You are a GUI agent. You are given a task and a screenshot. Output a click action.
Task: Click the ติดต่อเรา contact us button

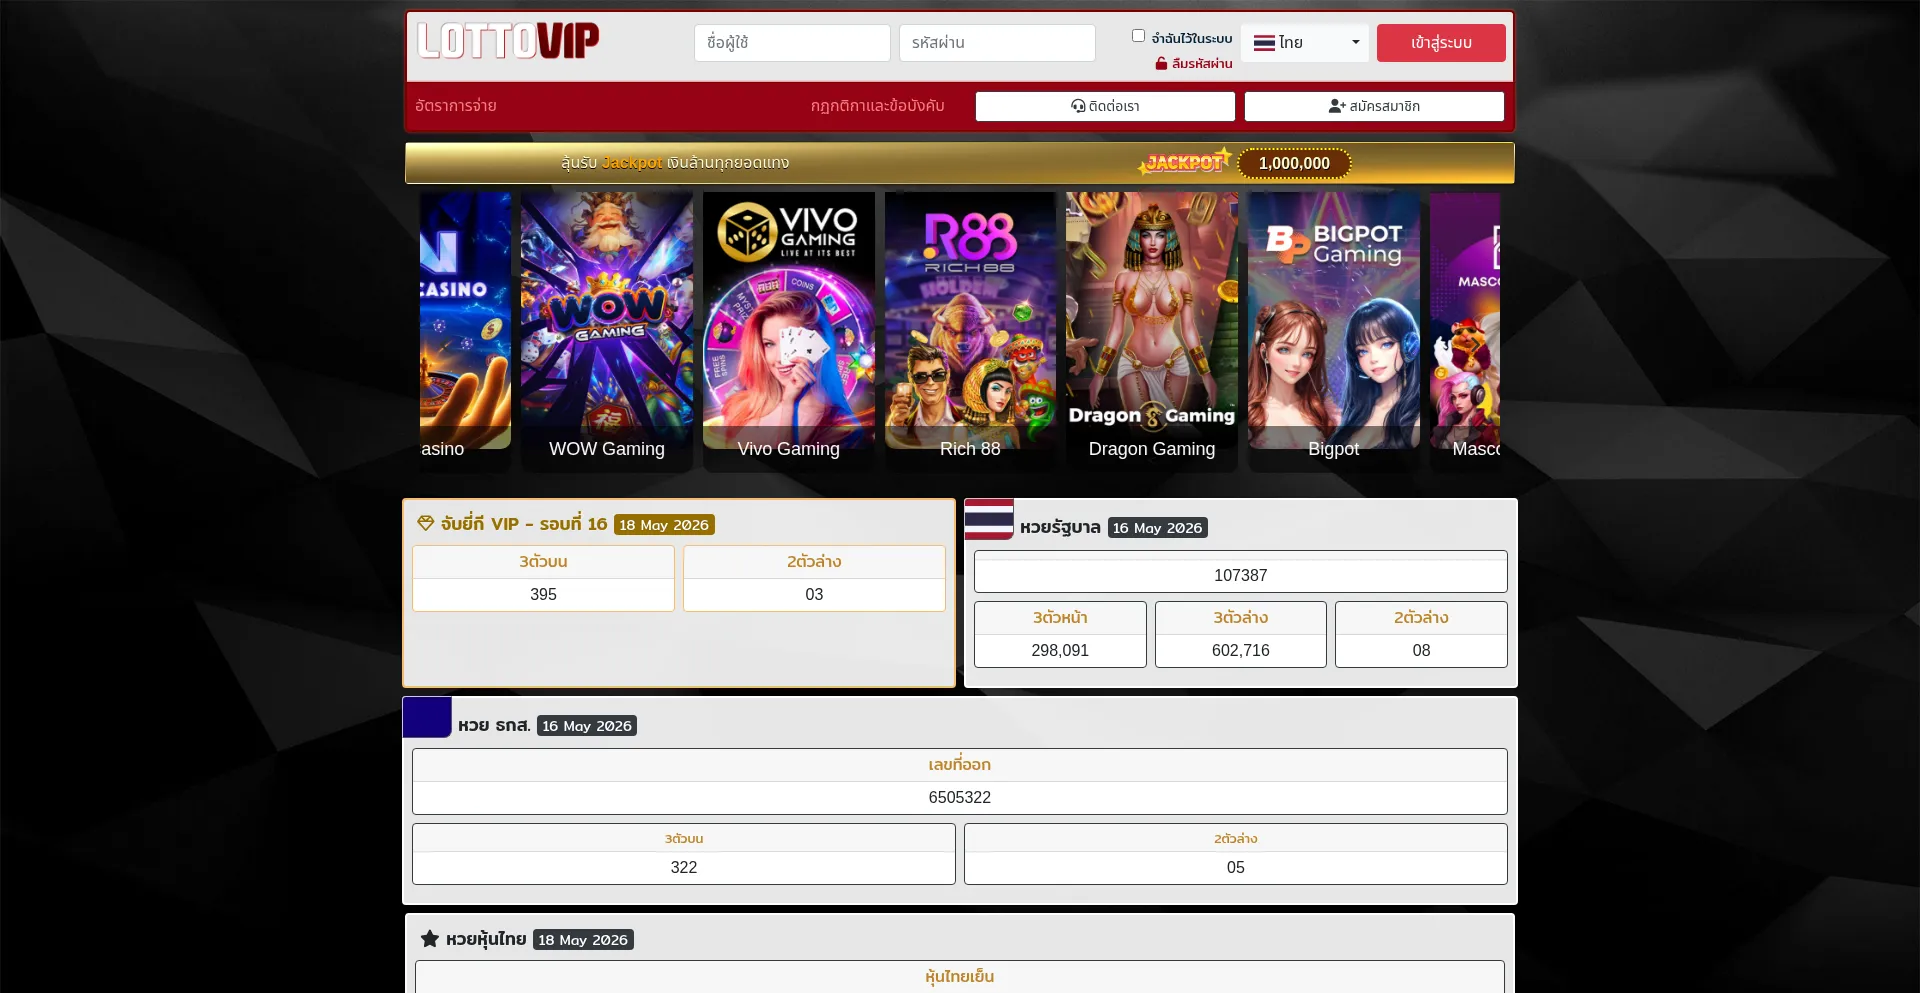pos(1105,106)
